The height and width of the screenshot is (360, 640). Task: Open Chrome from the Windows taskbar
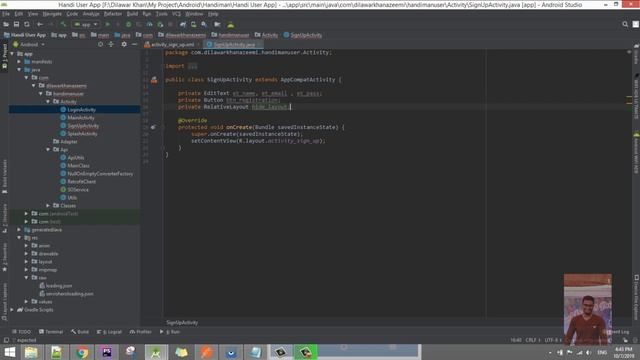82,352
